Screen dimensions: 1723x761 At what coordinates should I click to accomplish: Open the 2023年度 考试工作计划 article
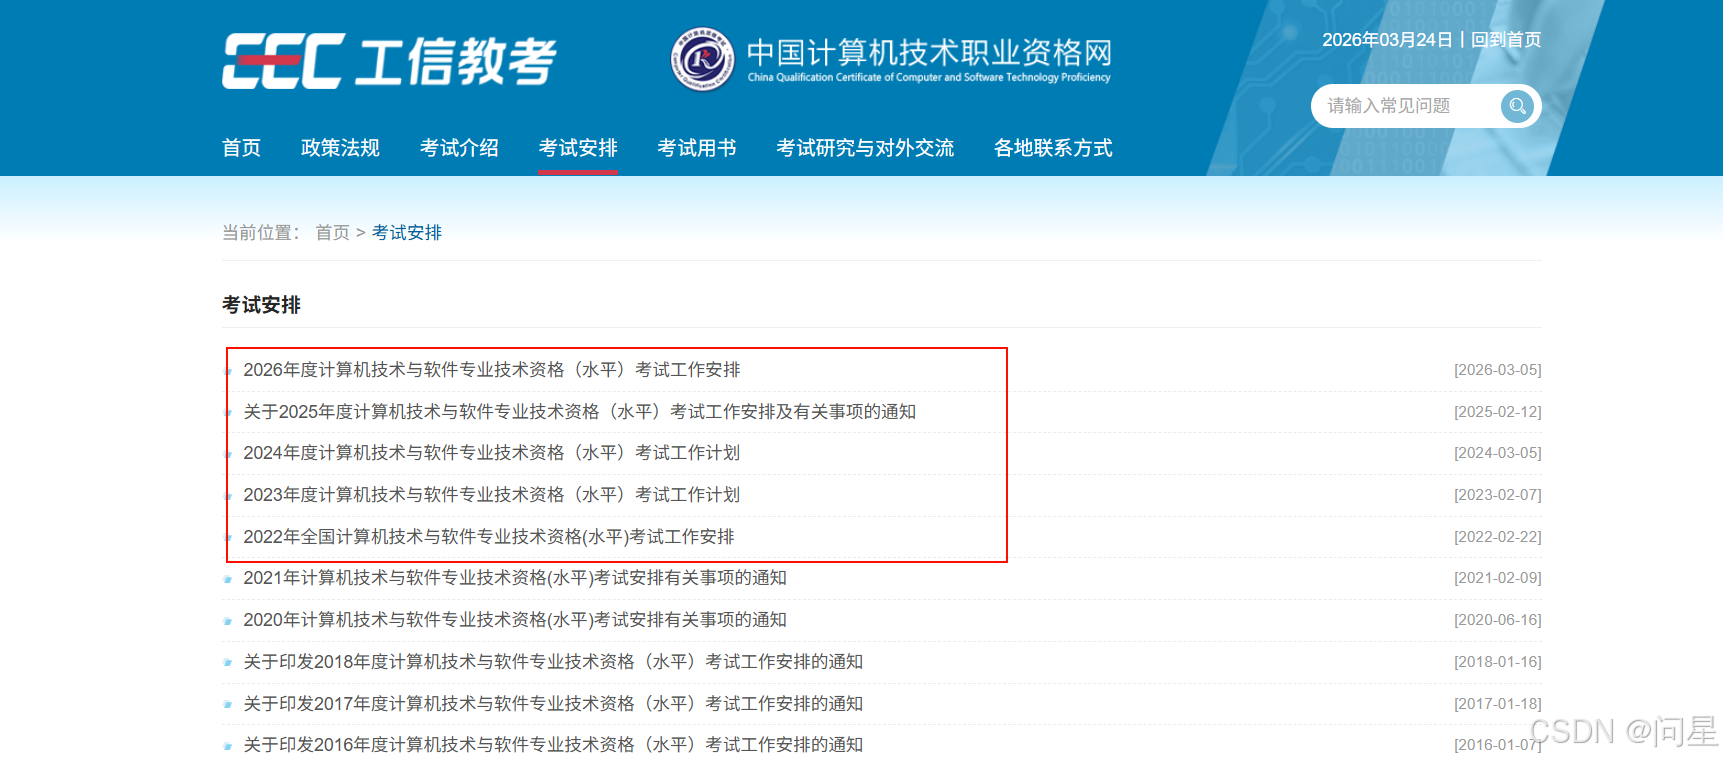point(492,495)
